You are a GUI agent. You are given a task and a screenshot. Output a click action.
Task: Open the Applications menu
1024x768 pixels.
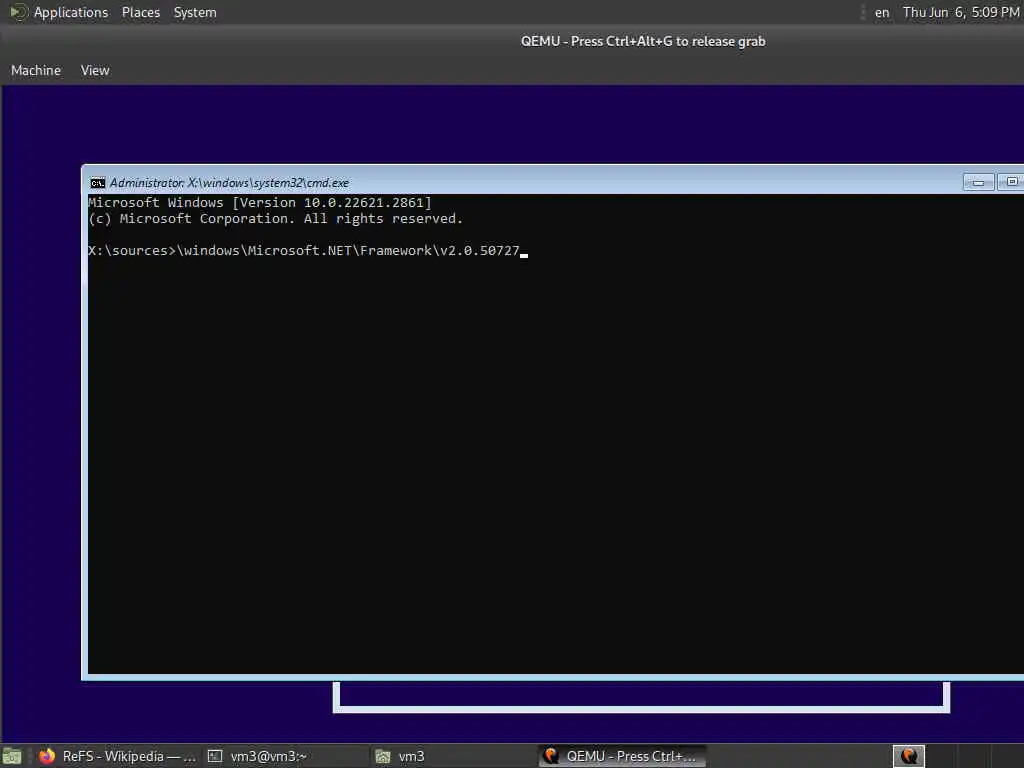[x=71, y=12]
